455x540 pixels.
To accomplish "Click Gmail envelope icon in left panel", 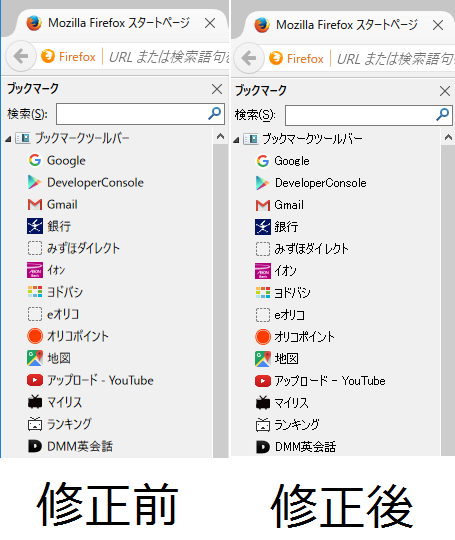I will pos(35,205).
